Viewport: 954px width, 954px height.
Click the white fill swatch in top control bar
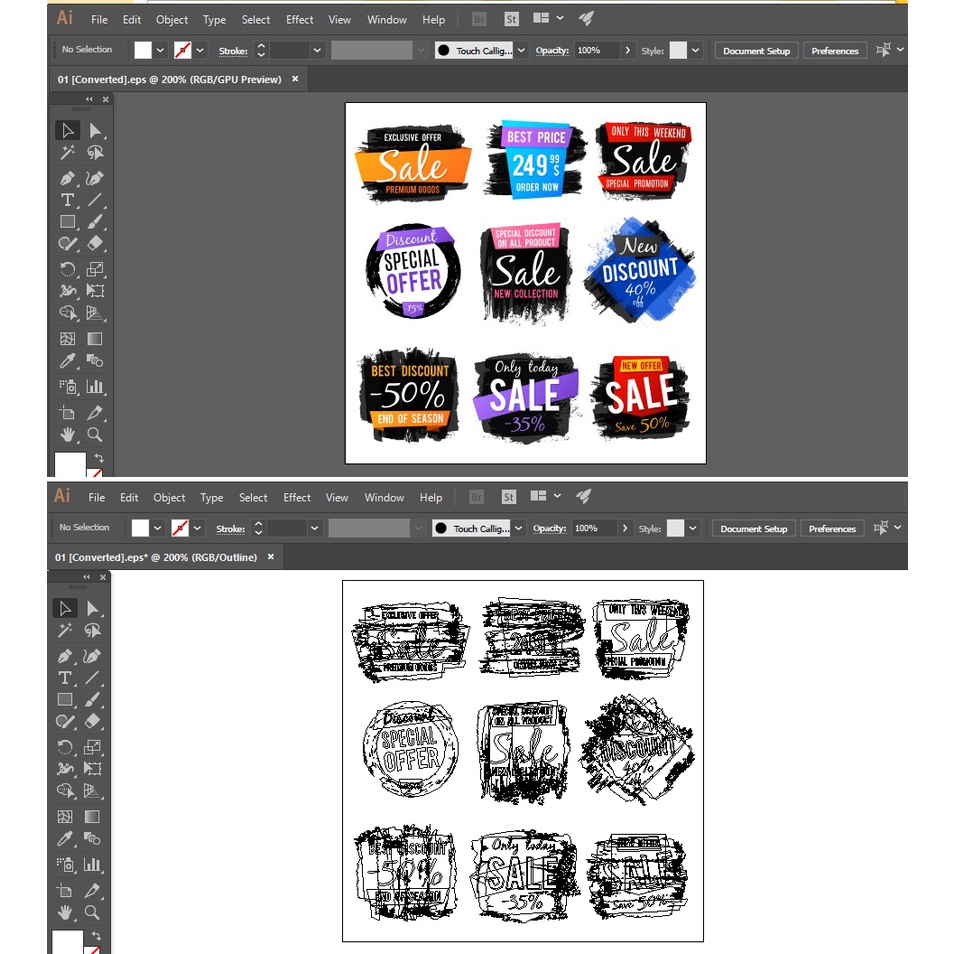click(x=143, y=50)
